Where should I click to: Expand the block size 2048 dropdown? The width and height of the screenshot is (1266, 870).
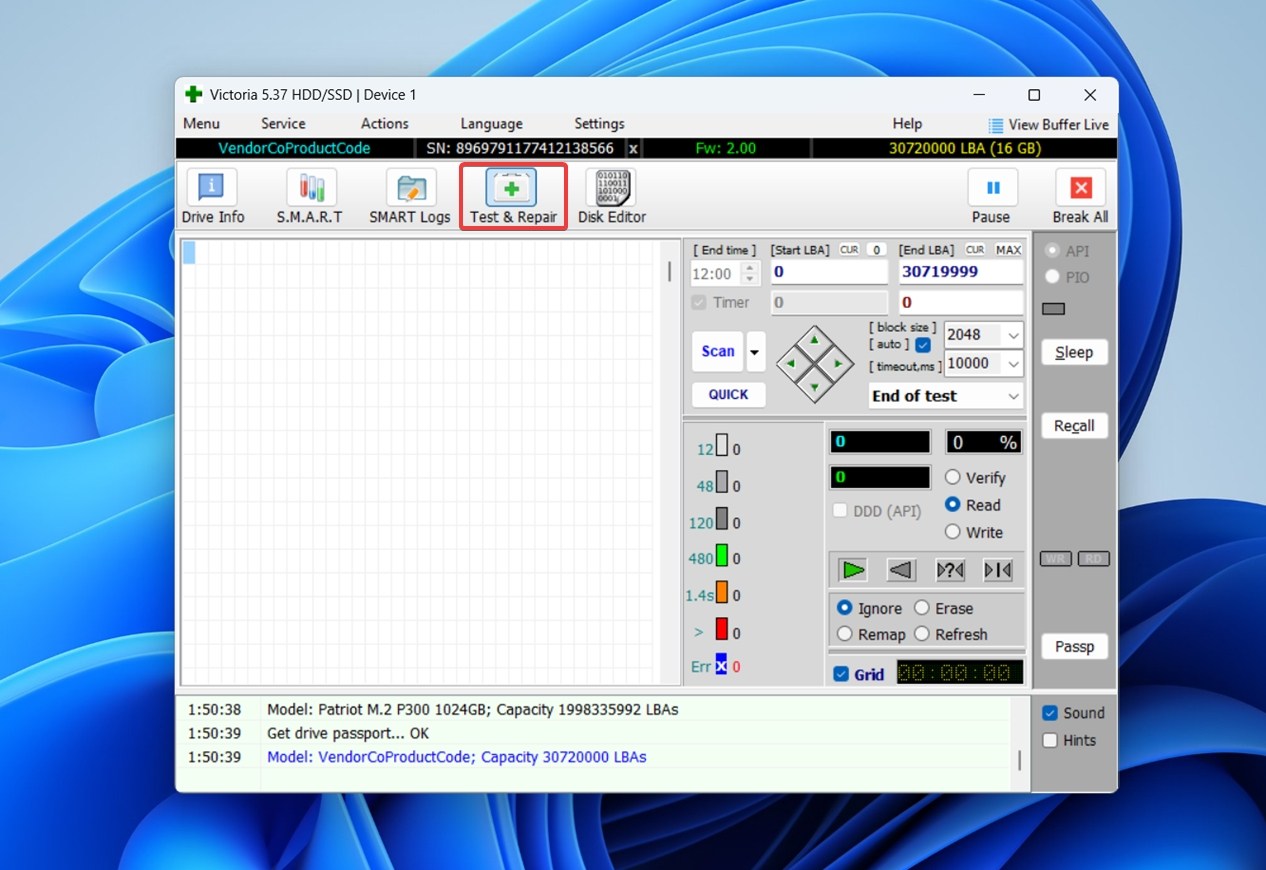click(1014, 336)
